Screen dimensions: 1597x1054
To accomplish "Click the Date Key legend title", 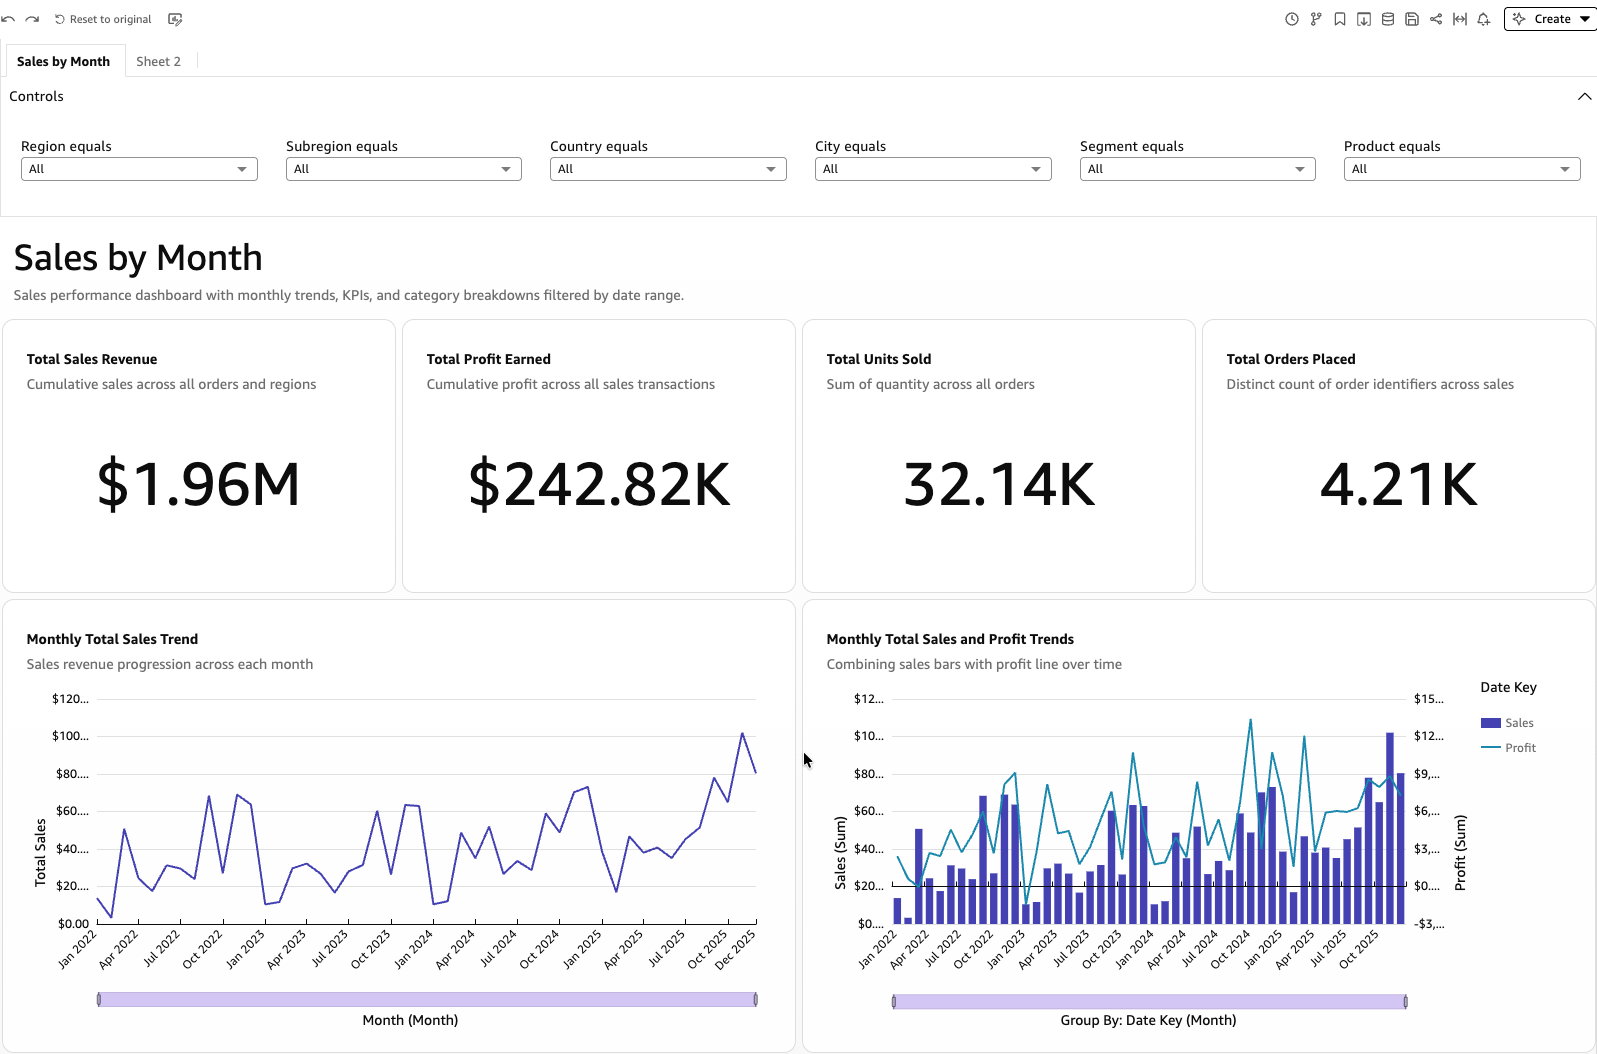I will click(1508, 687).
